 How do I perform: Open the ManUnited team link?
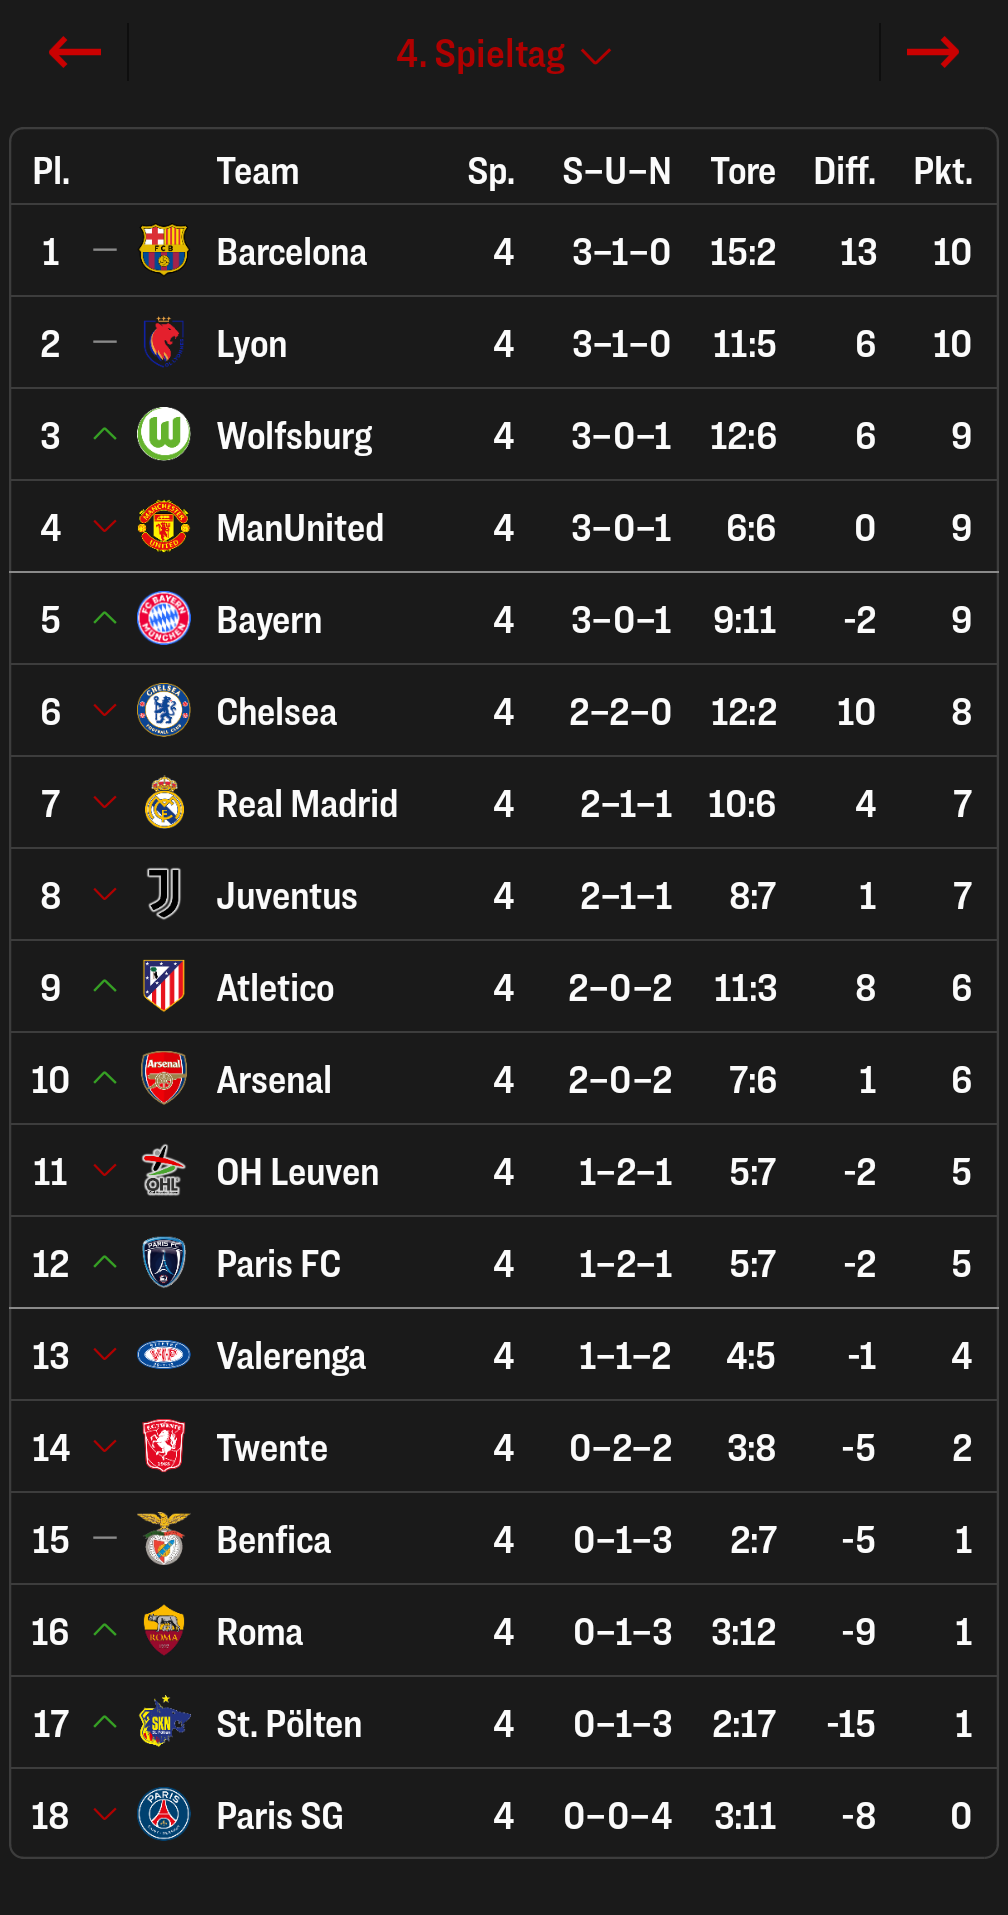300,528
